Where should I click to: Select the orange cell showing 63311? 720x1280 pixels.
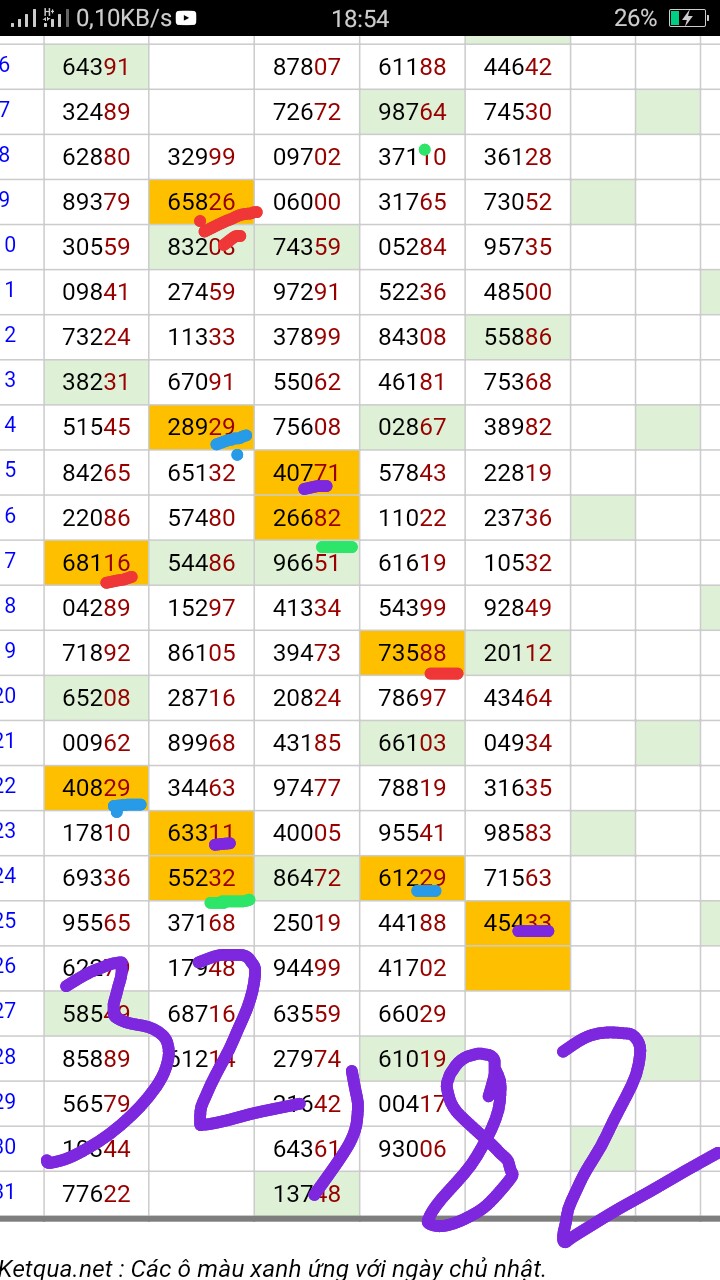pos(201,832)
